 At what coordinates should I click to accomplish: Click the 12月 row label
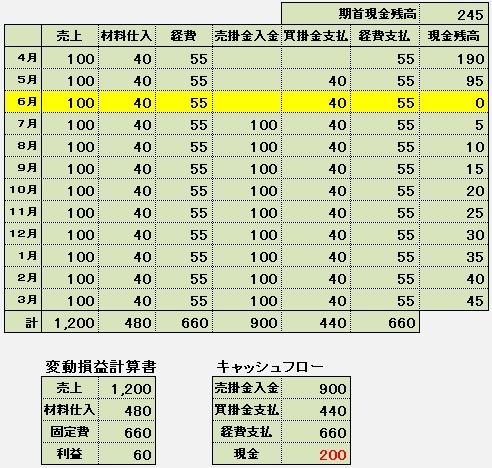(23, 234)
